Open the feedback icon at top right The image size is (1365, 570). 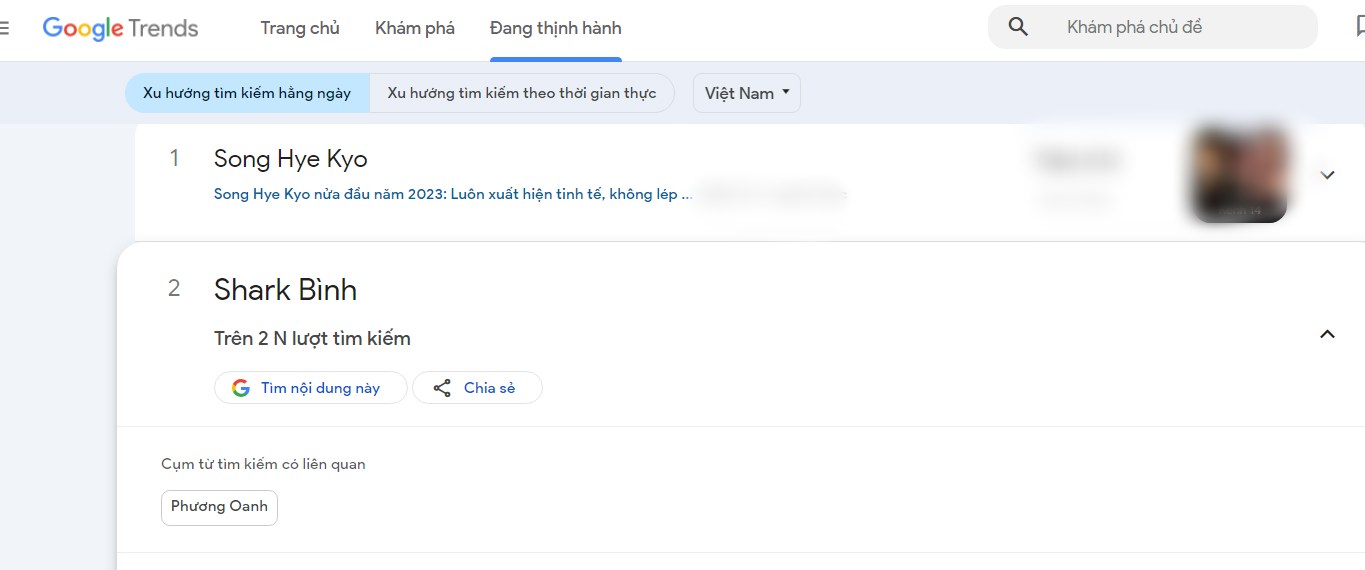1359,27
